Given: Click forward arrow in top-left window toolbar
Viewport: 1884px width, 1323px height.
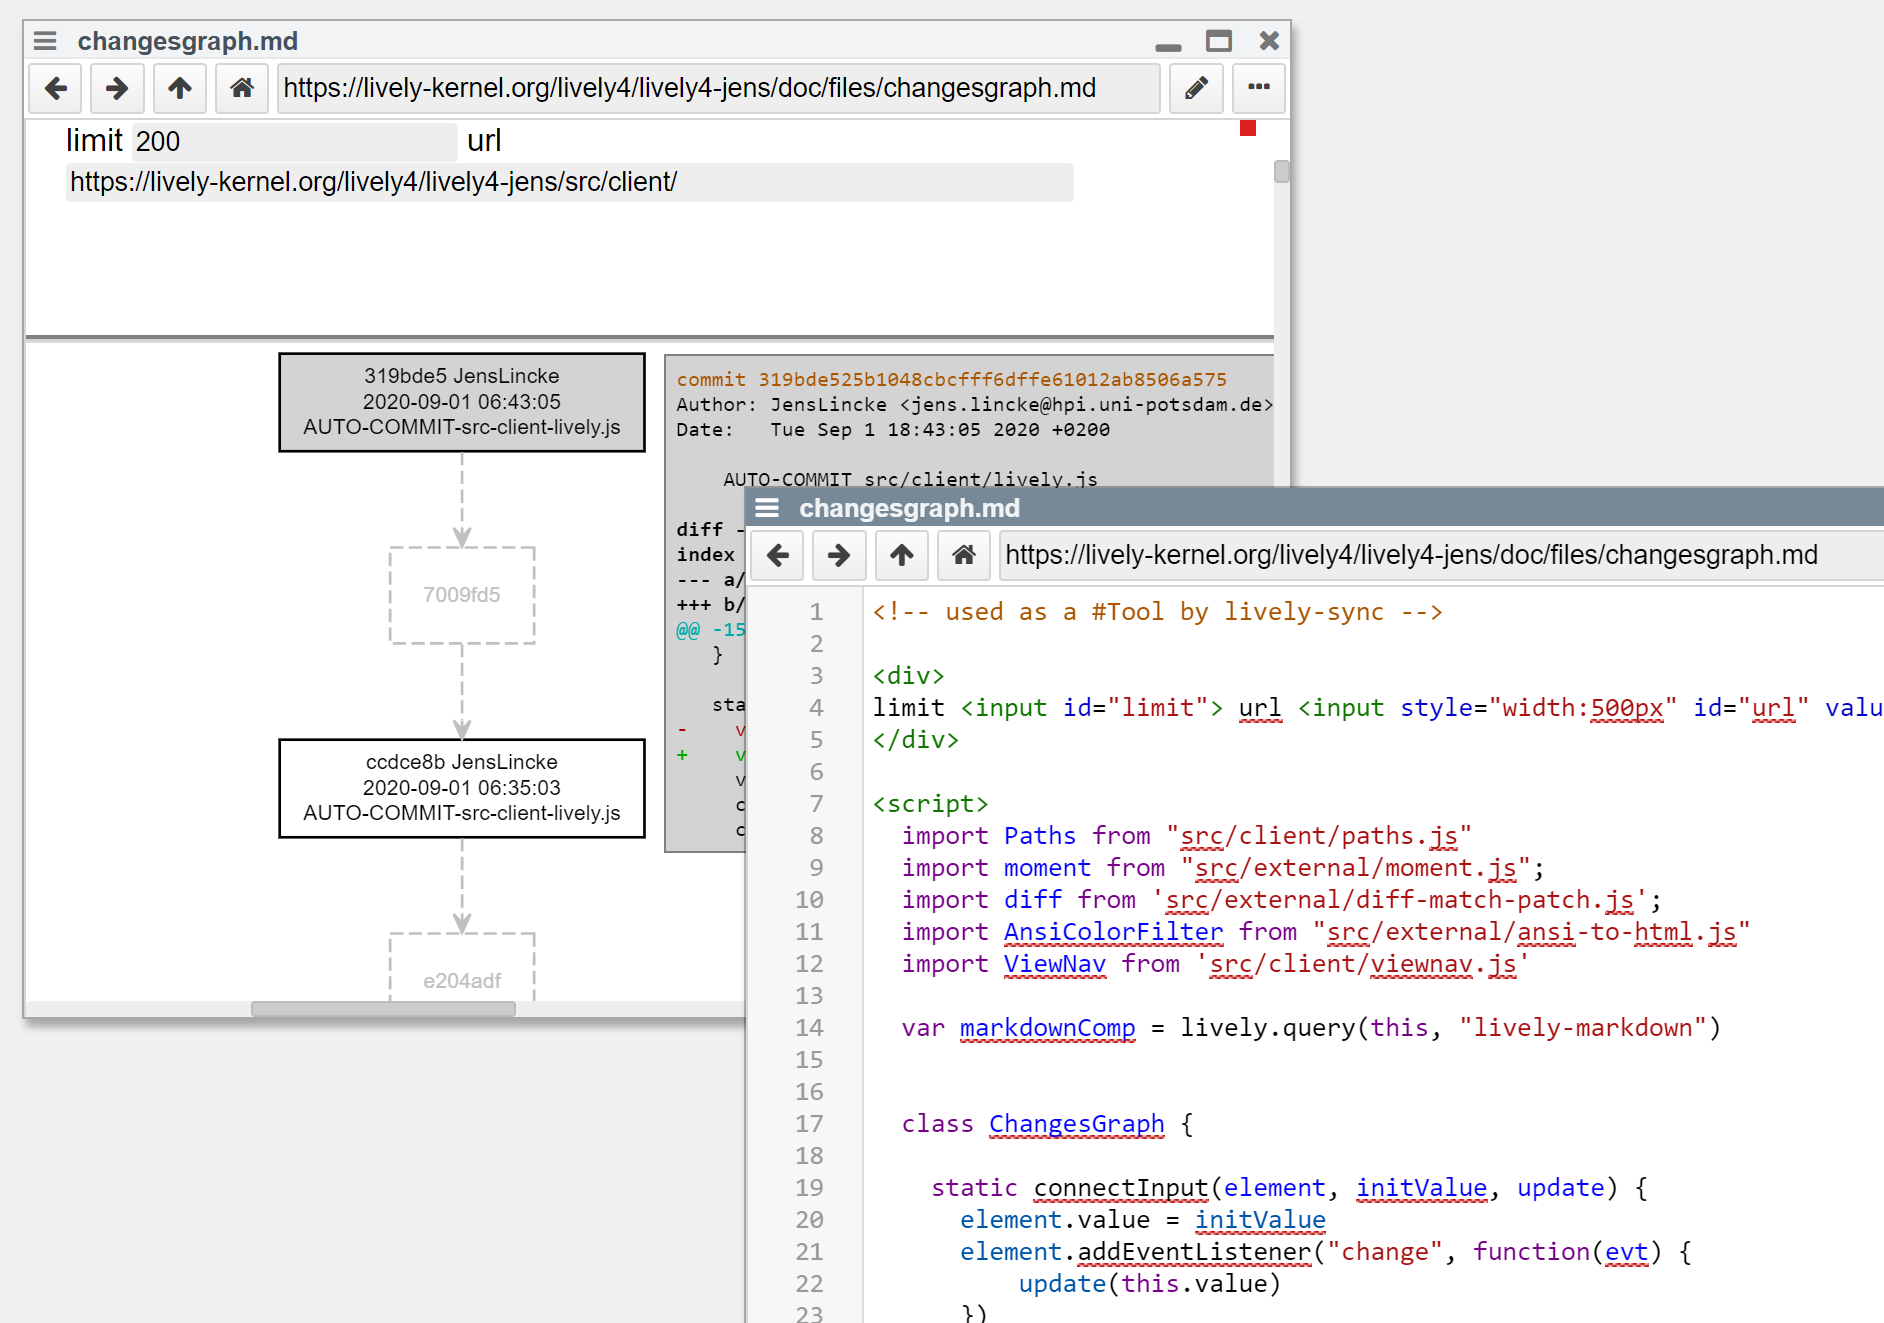Looking at the screenshot, I should (x=117, y=88).
